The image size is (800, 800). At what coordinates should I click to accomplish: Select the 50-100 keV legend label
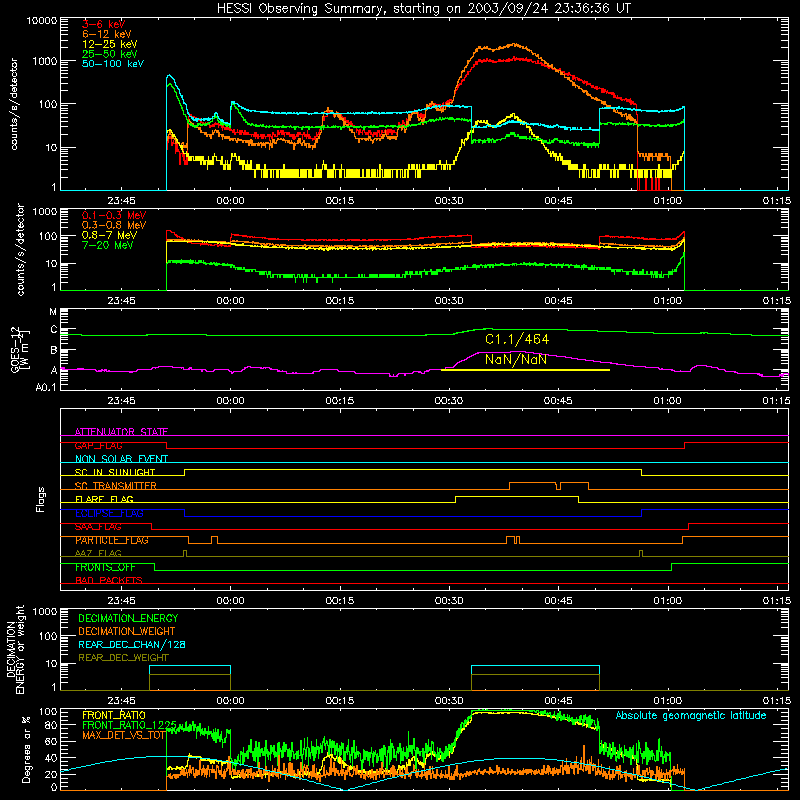pyautogui.click(x=113, y=64)
